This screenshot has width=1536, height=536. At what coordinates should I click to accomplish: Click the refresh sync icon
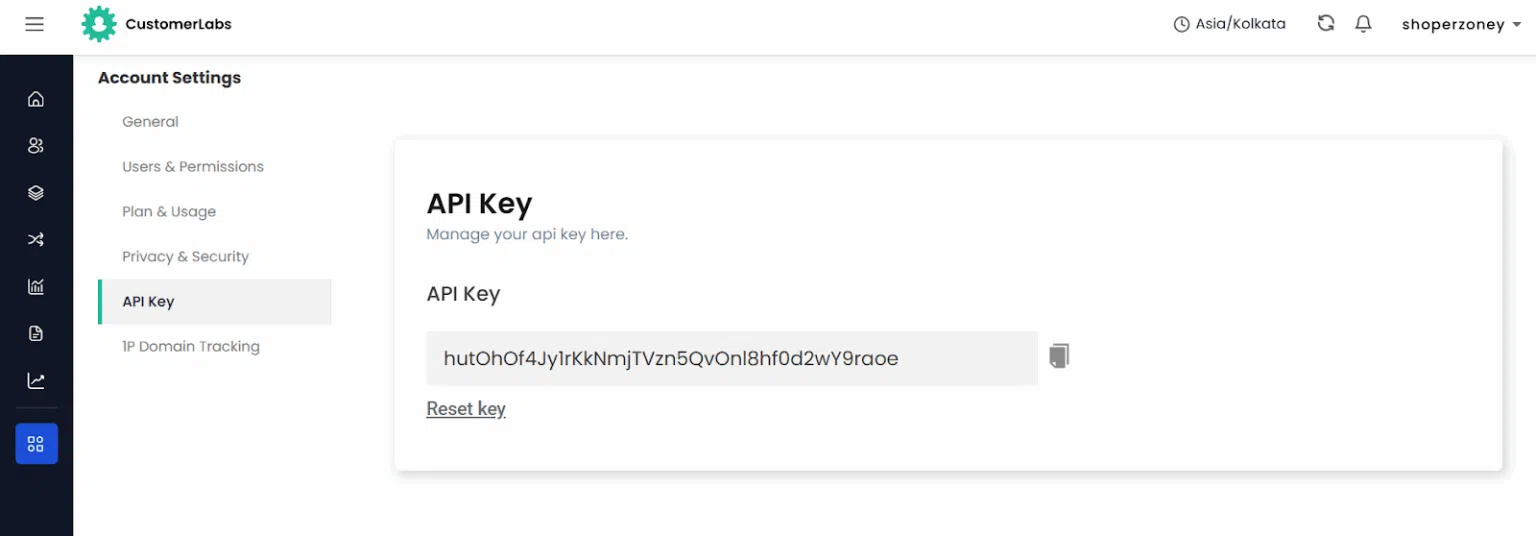click(1326, 24)
